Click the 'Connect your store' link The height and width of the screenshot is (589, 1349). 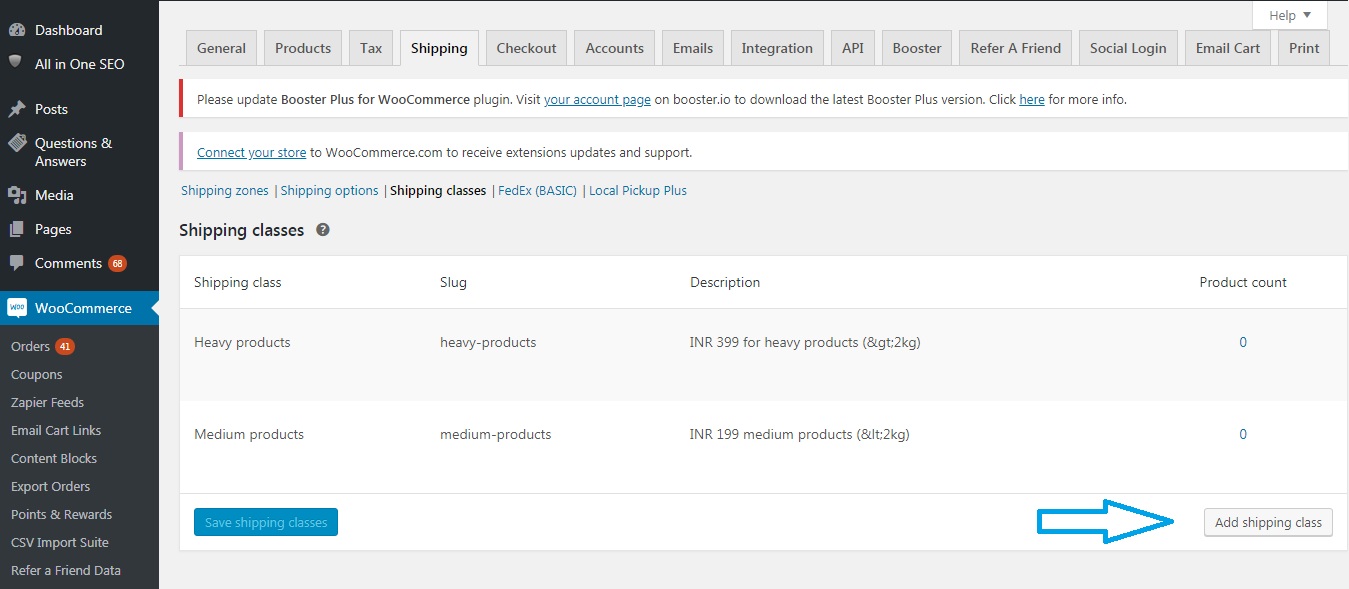251,153
